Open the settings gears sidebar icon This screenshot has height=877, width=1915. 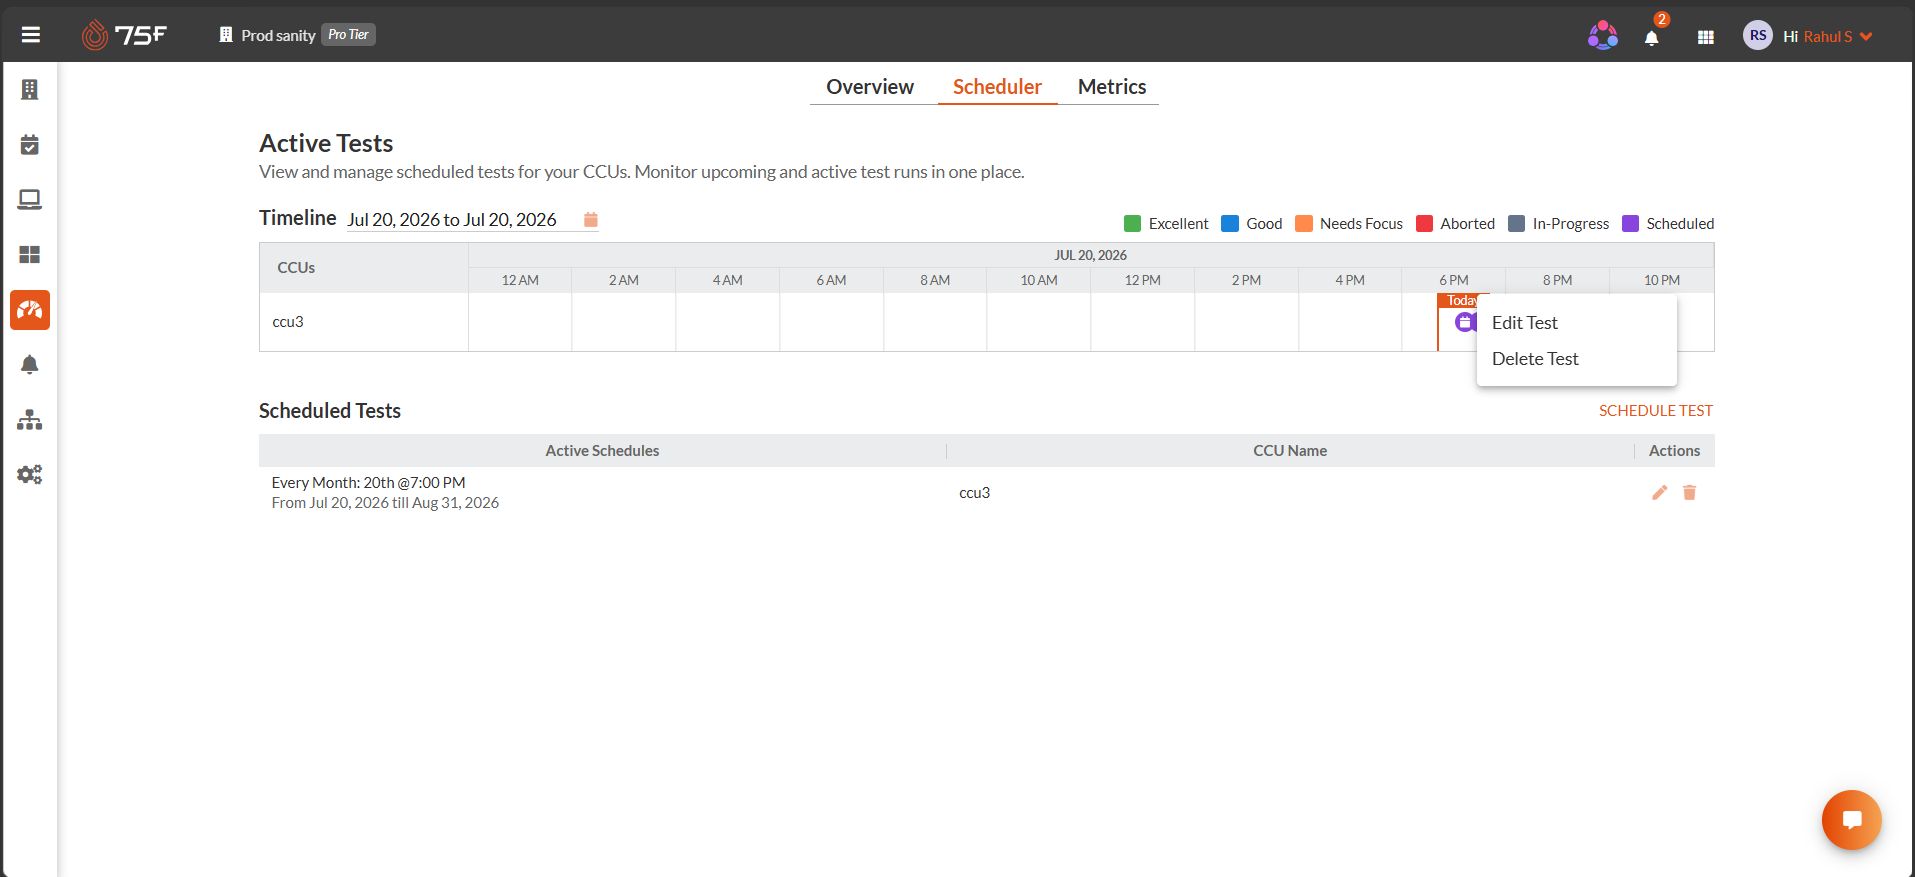tap(30, 475)
